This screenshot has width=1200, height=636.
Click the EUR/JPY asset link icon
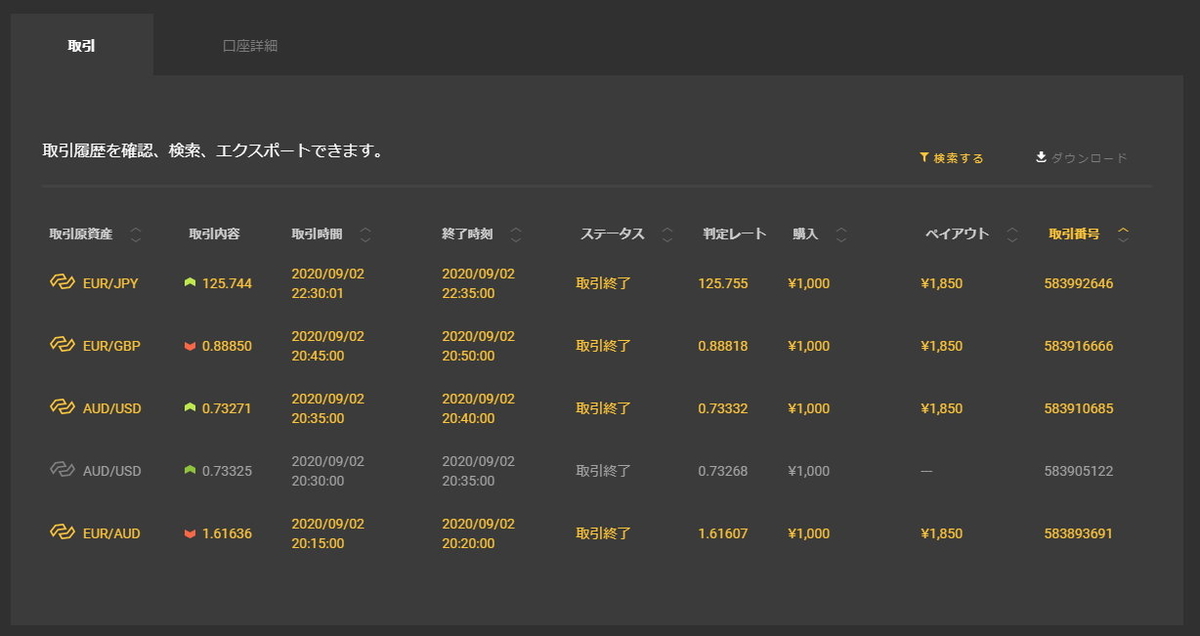pyautogui.click(x=62, y=283)
